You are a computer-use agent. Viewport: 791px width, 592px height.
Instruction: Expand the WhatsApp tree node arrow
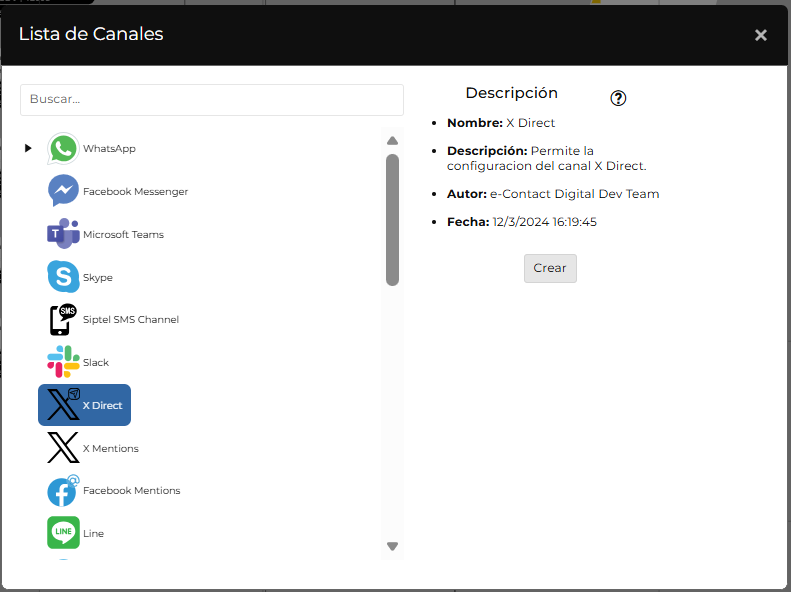pyautogui.click(x=28, y=148)
